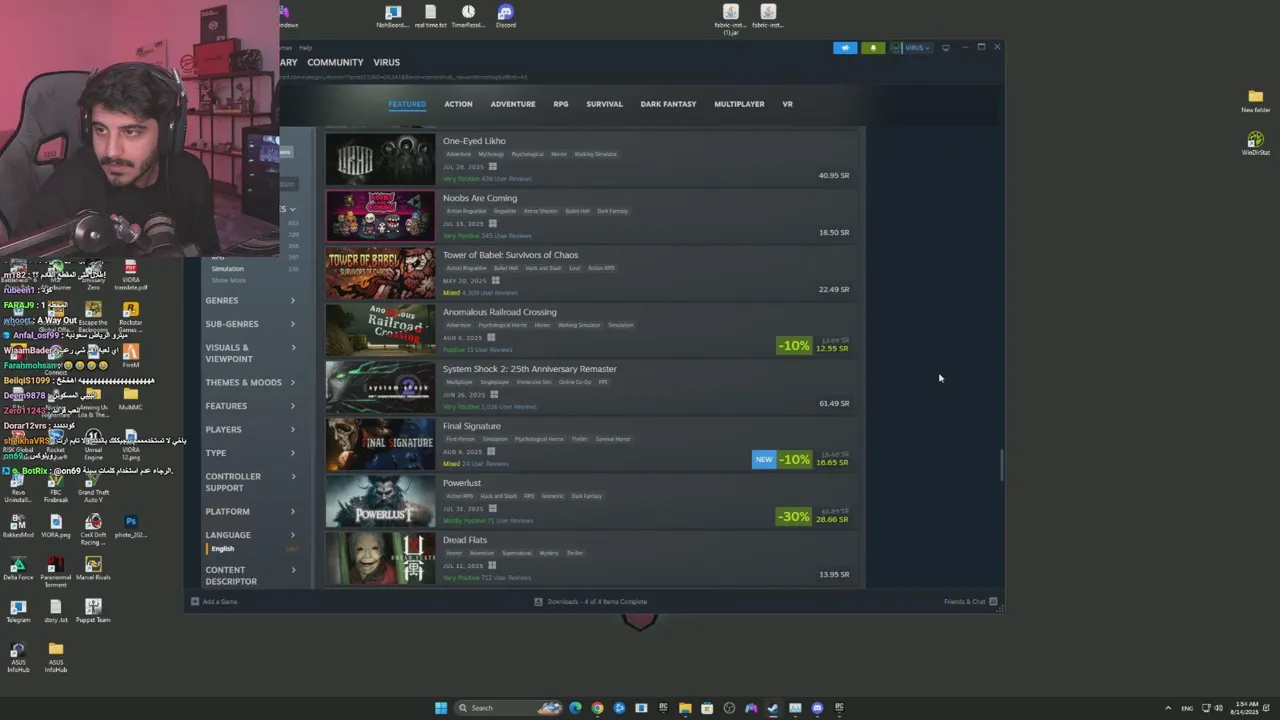Open the Steam announcements megaphone button
This screenshot has height=720, width=1280.
click(845, 48)
